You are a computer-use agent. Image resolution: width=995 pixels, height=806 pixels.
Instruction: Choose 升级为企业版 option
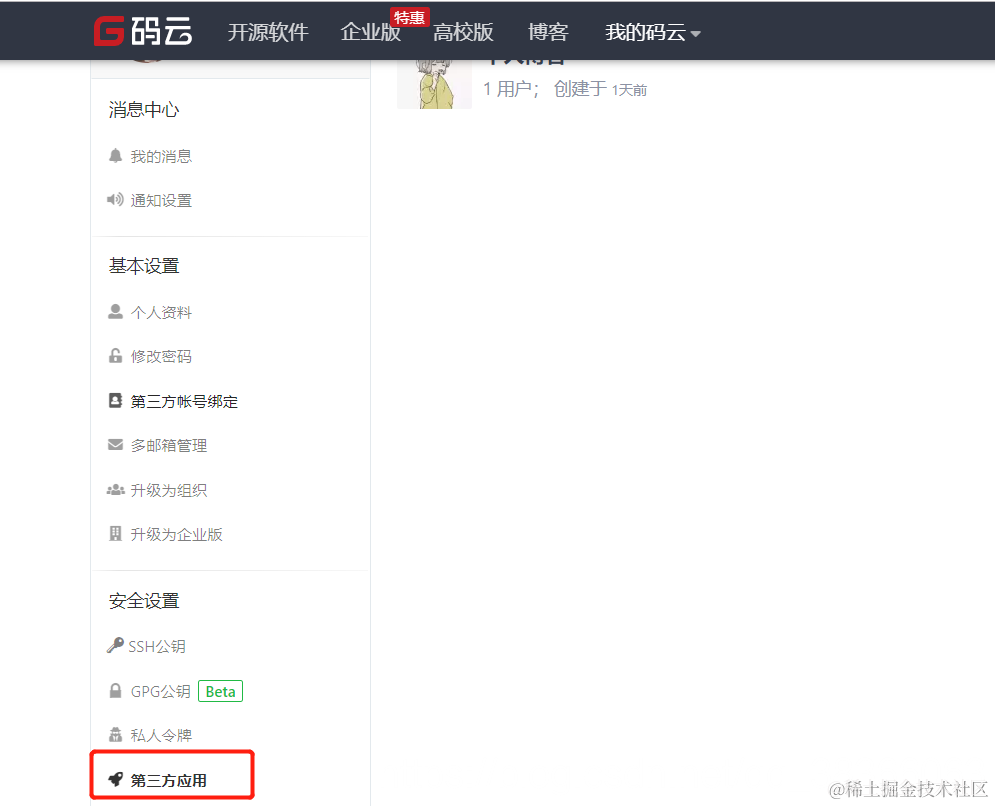(176, 535)
